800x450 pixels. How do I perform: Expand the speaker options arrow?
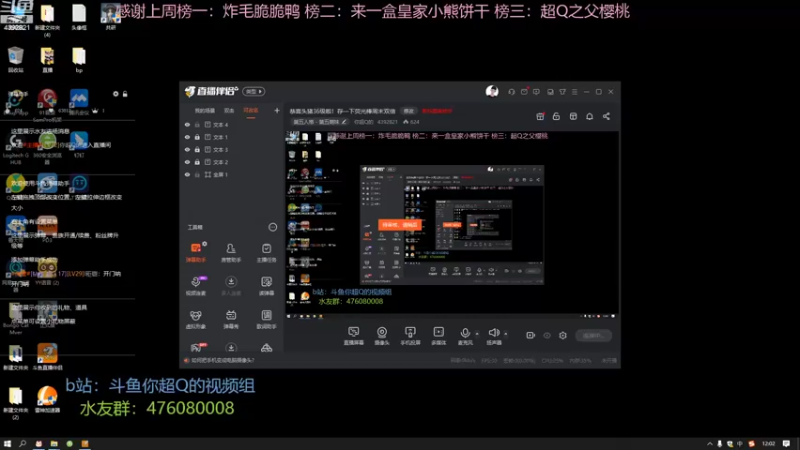506,334
